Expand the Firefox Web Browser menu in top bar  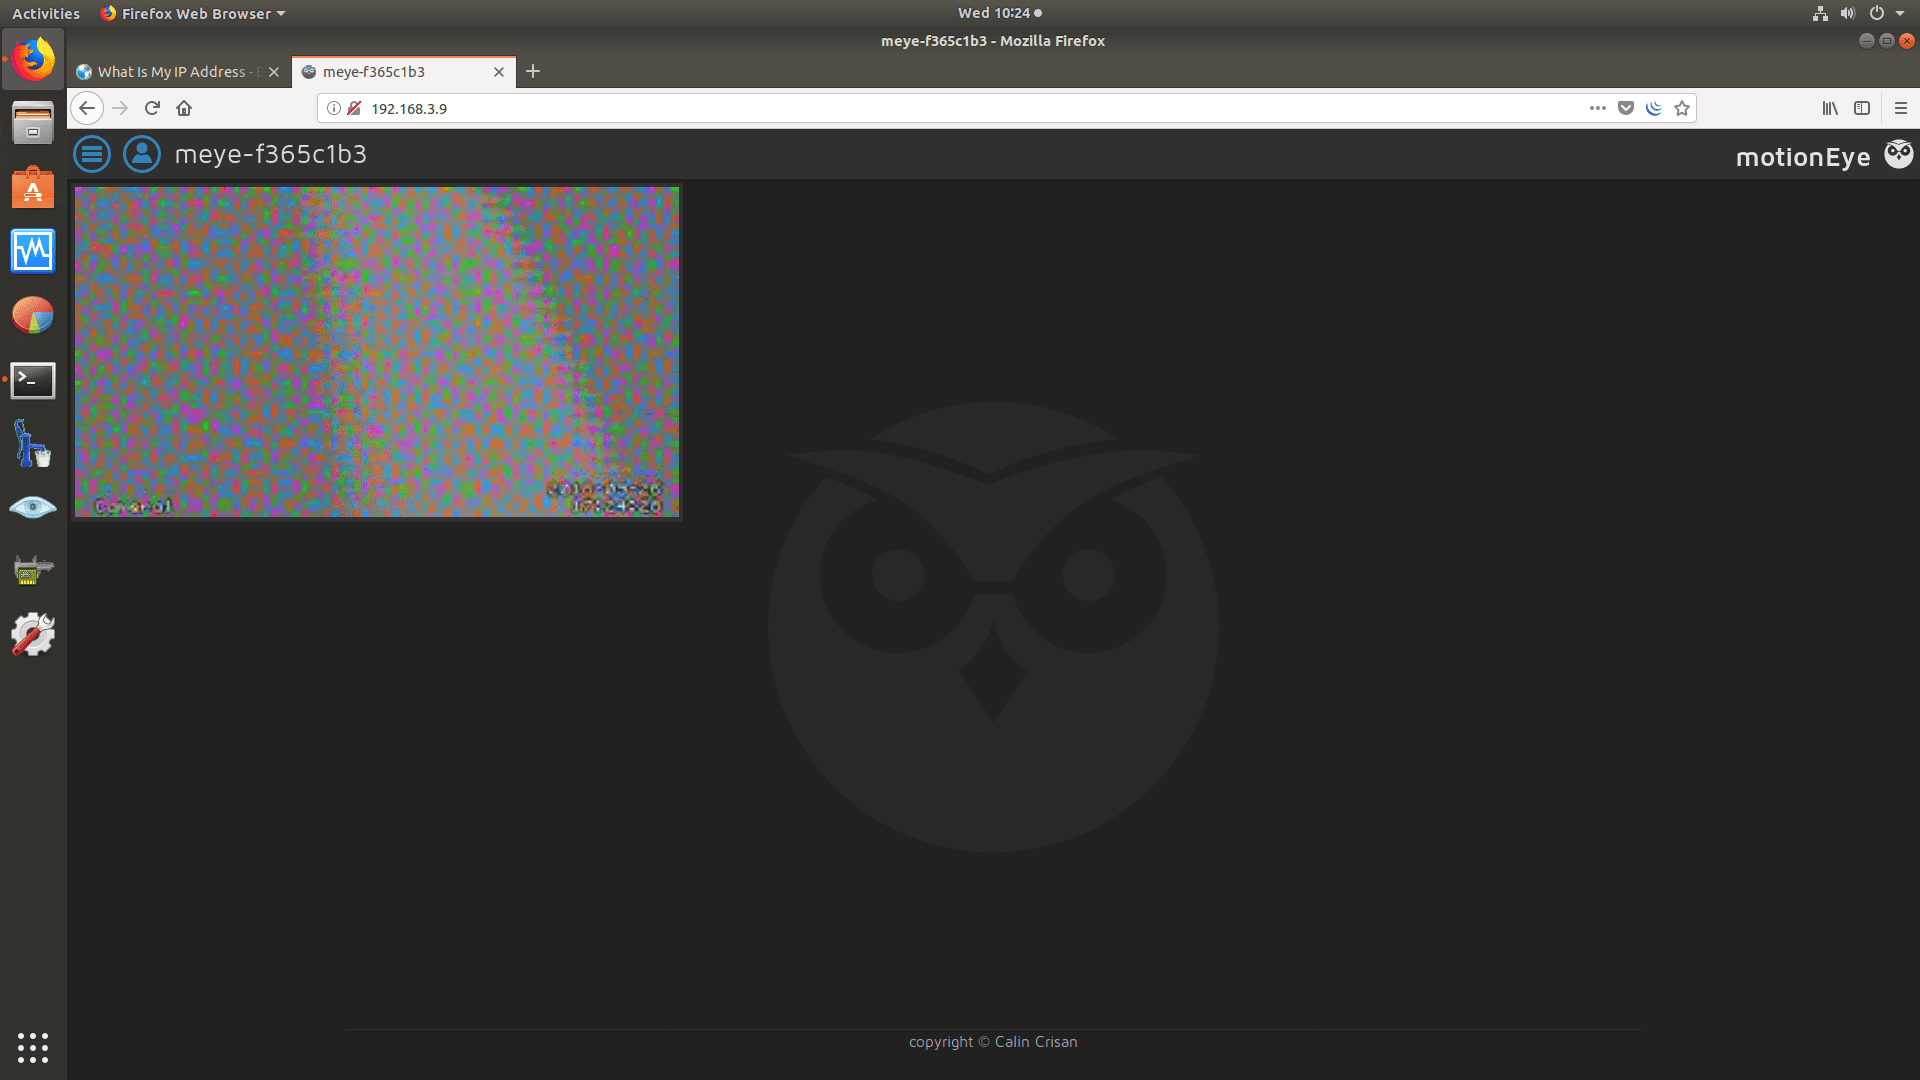coord(192,13)
